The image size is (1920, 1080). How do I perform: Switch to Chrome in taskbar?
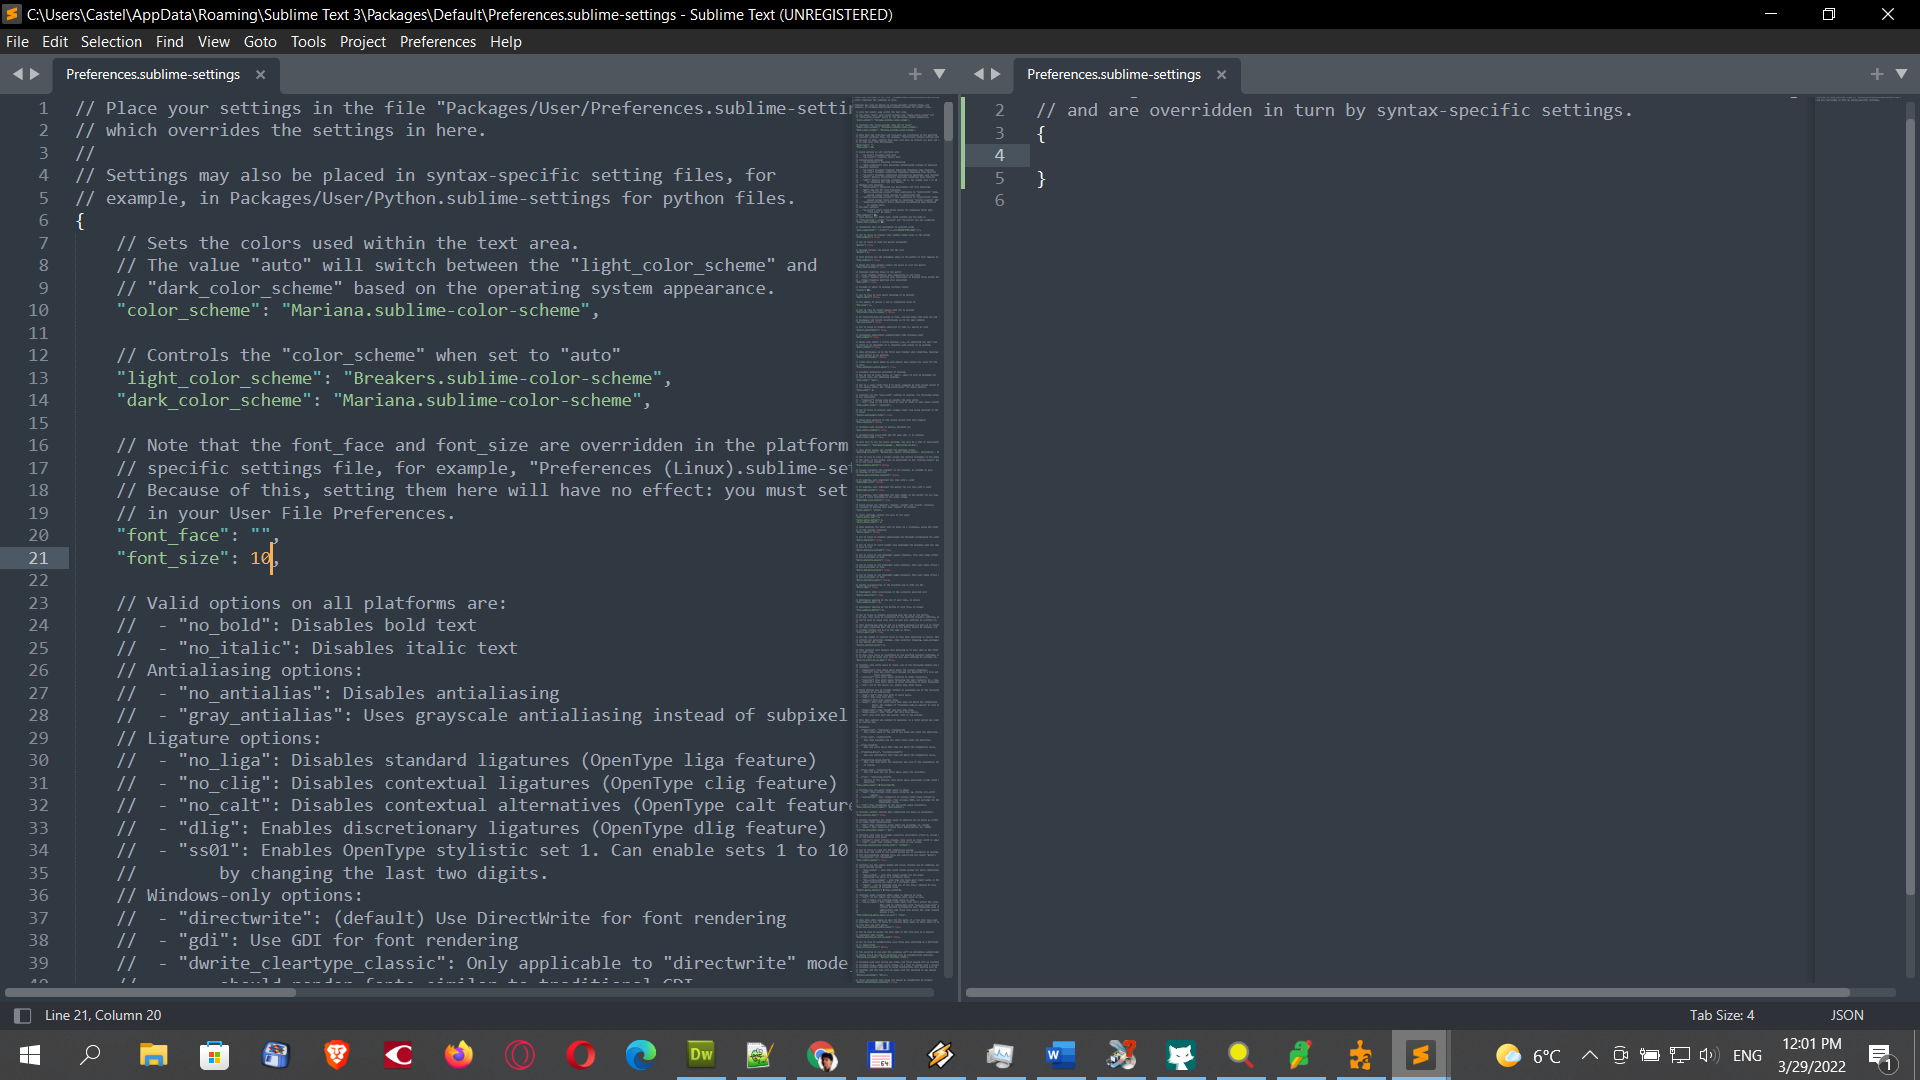pos(821,1055)
